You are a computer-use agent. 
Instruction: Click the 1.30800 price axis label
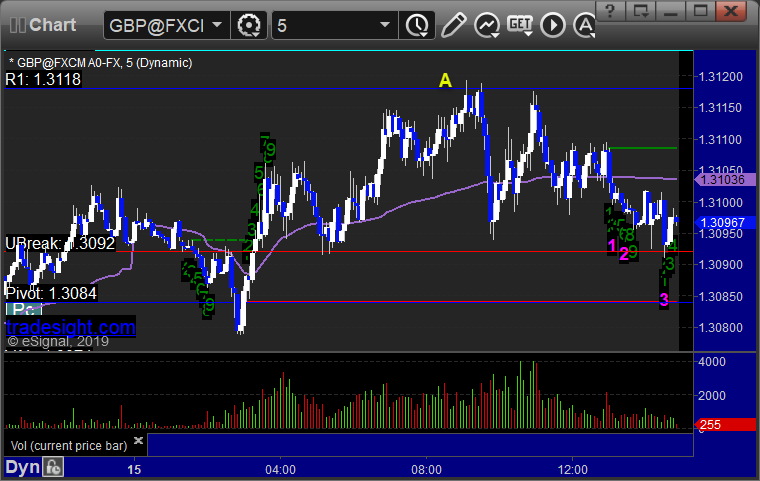[720, 328]
